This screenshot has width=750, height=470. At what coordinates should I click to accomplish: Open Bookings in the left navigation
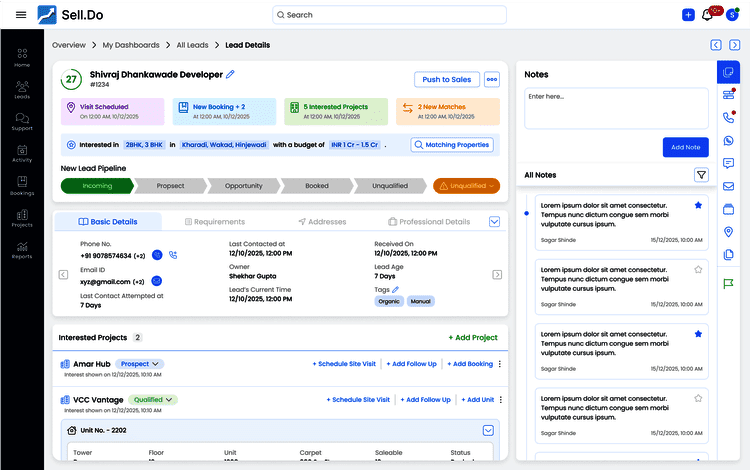[x=22, y=186]
